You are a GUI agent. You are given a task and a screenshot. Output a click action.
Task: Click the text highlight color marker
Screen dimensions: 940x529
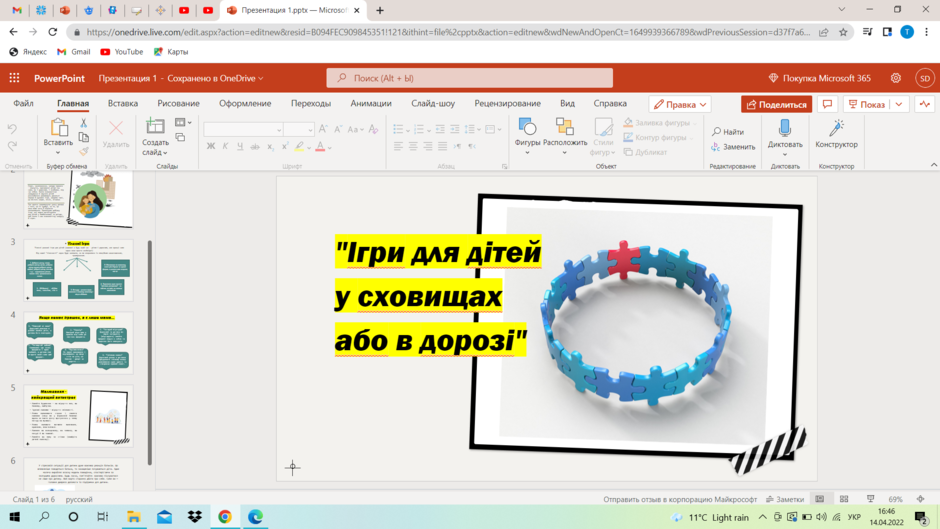(299, 146)
